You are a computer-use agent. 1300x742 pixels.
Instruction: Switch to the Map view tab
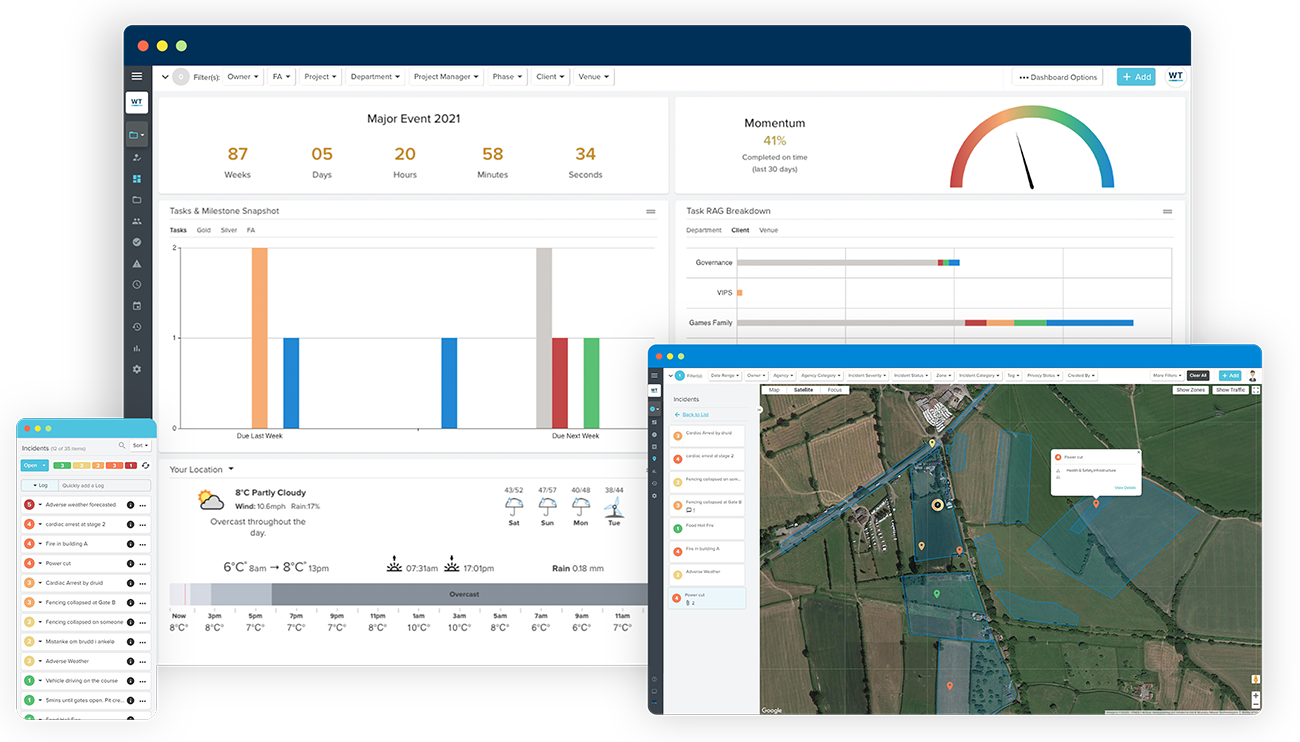click(x=774, y=390)
